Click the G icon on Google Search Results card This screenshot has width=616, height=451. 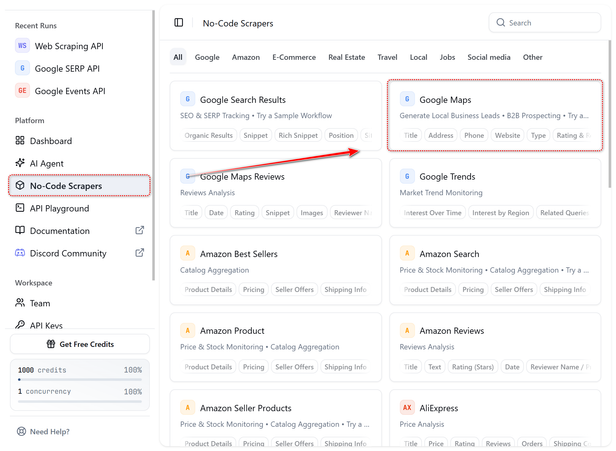coord(187,99)
